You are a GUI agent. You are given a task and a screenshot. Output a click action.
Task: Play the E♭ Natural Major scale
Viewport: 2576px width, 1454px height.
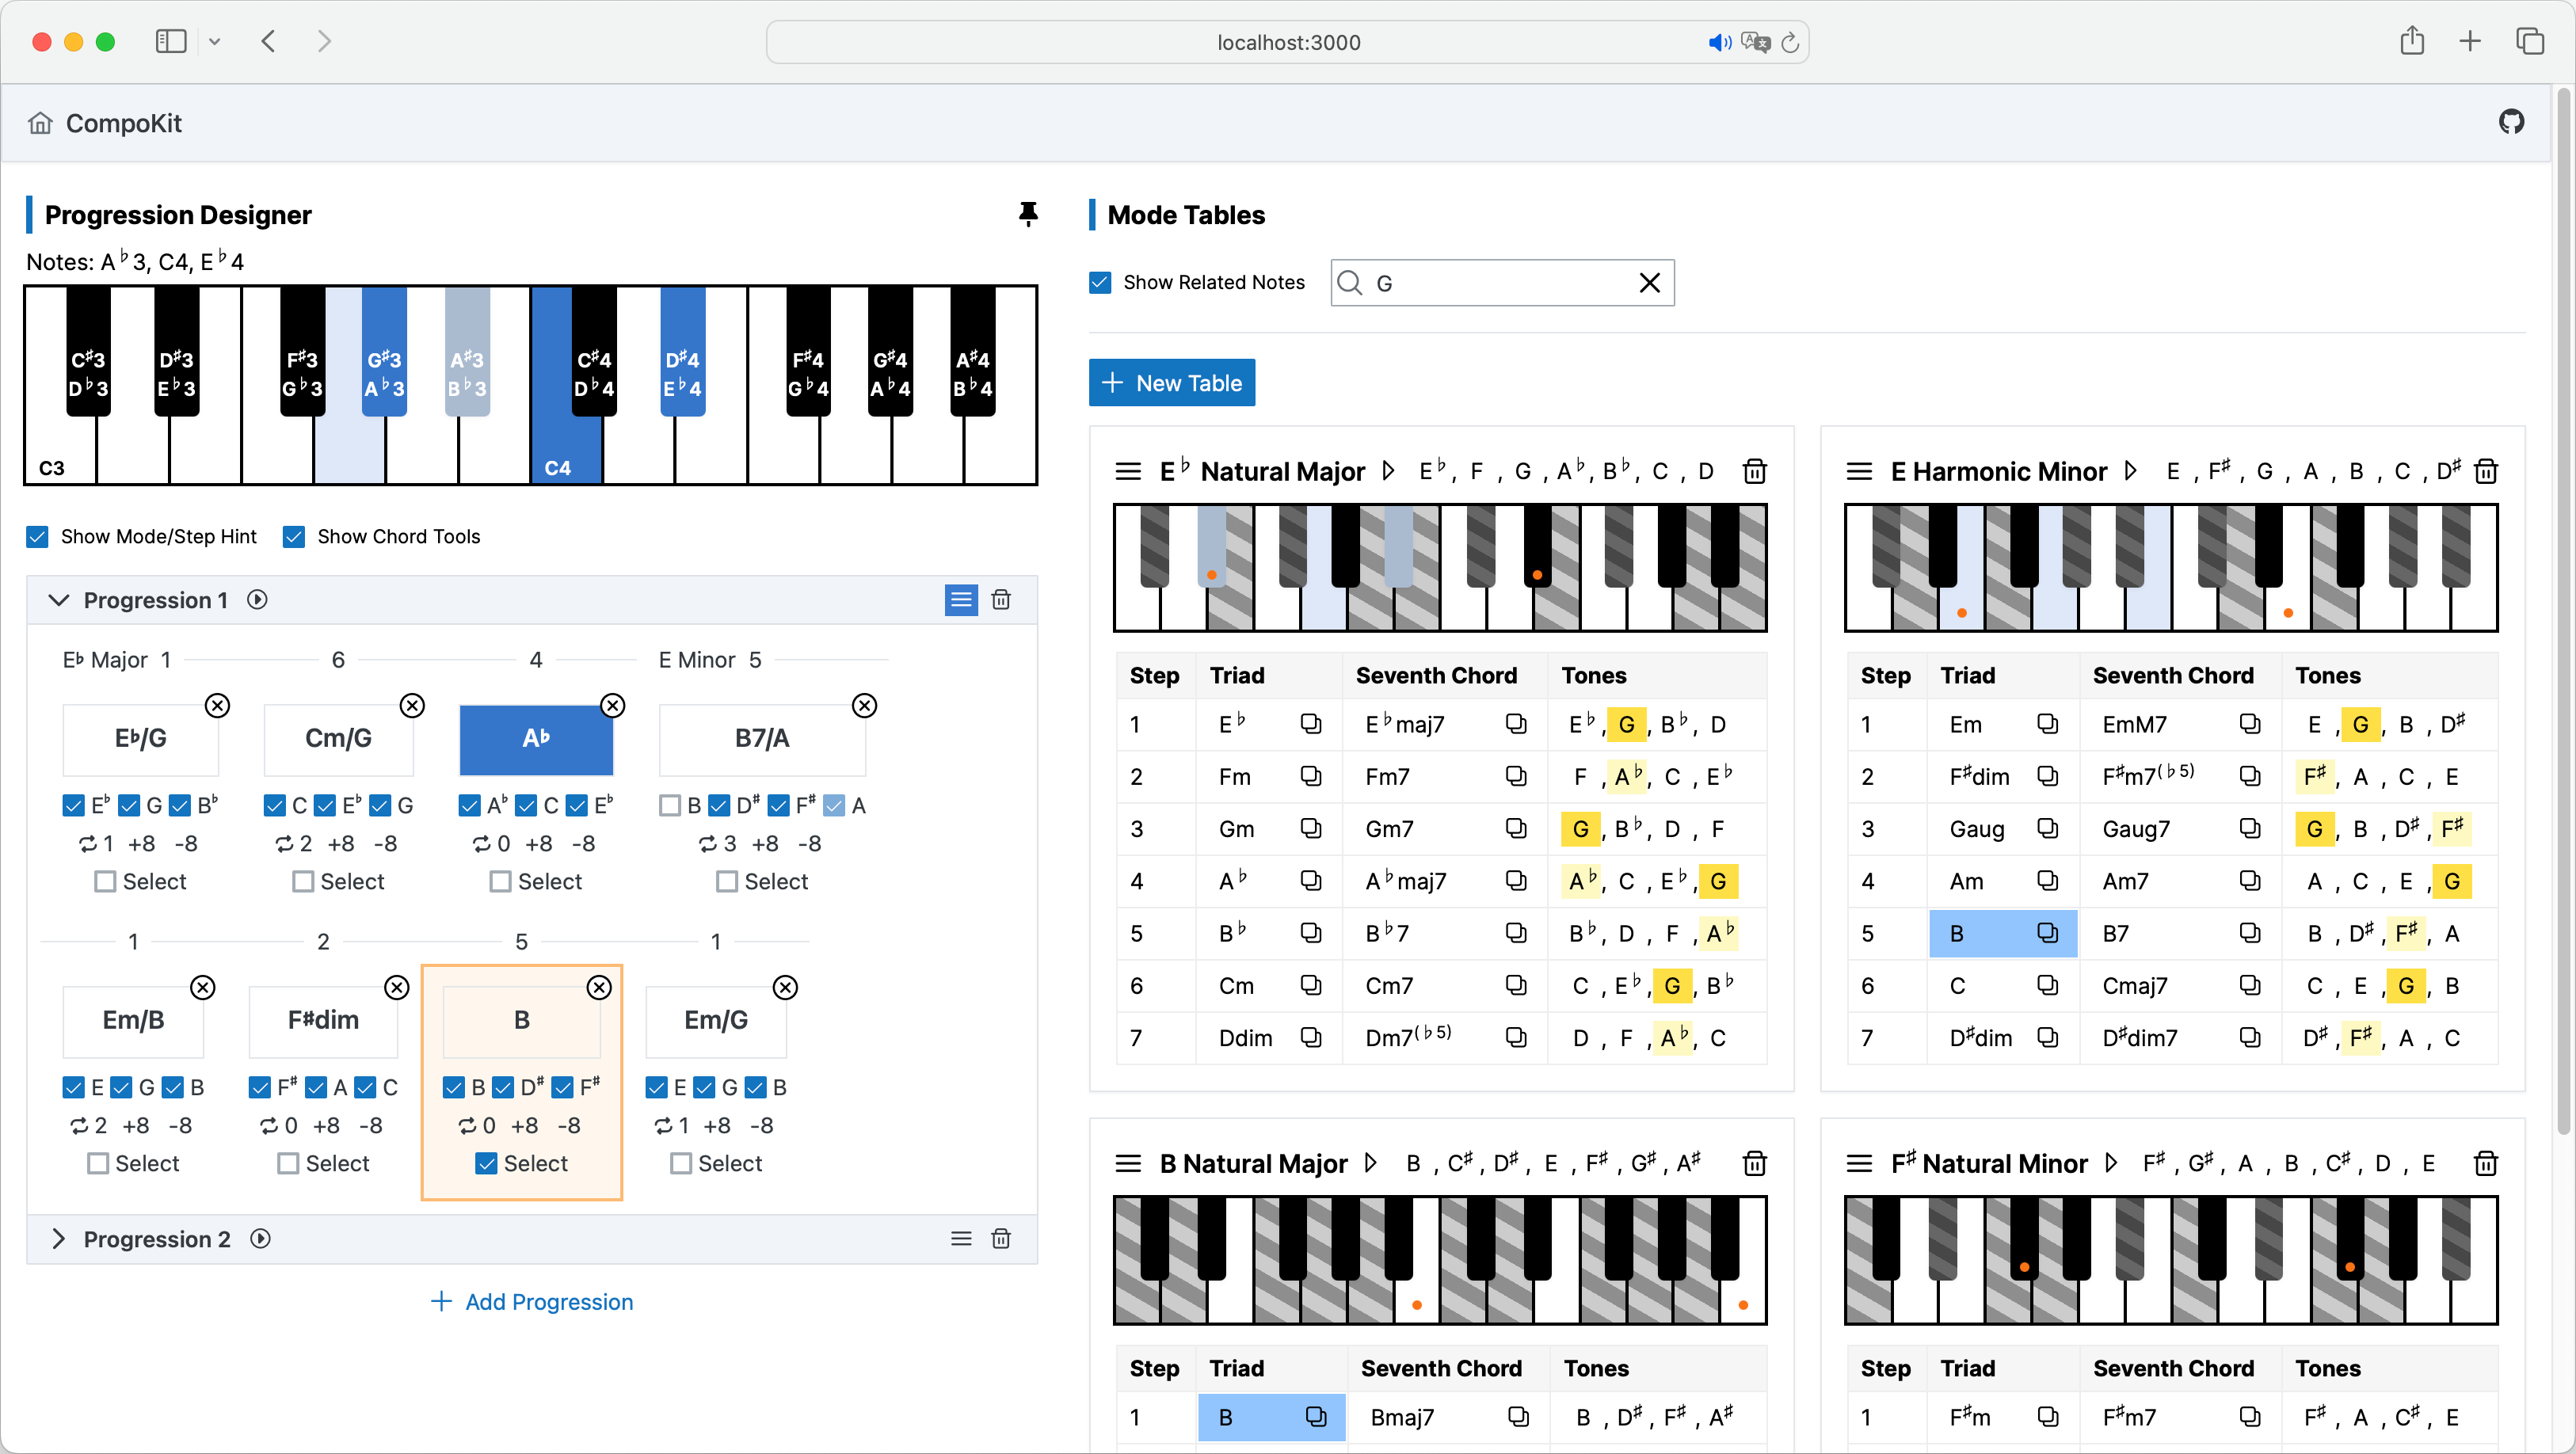coord(1388,471)
